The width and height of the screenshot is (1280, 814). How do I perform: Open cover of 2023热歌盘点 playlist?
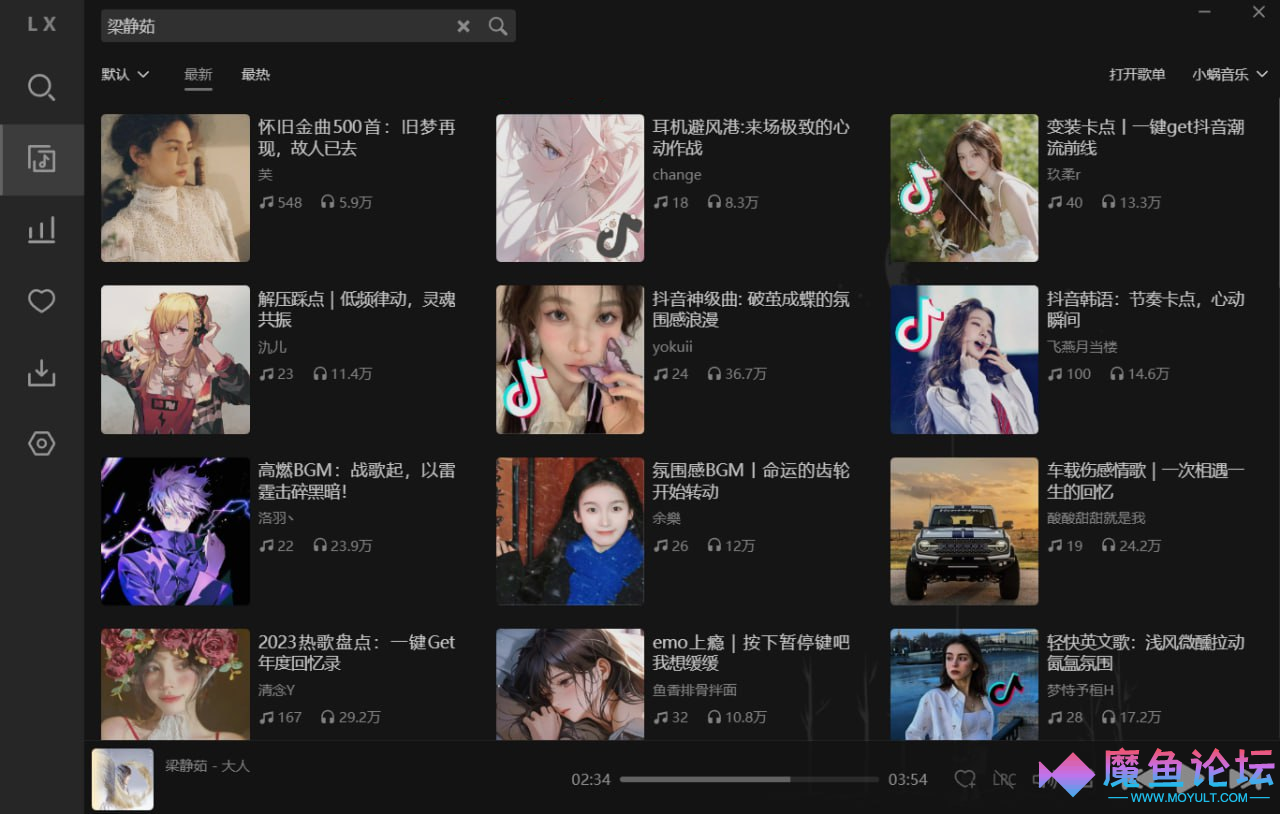coord(175,684)
